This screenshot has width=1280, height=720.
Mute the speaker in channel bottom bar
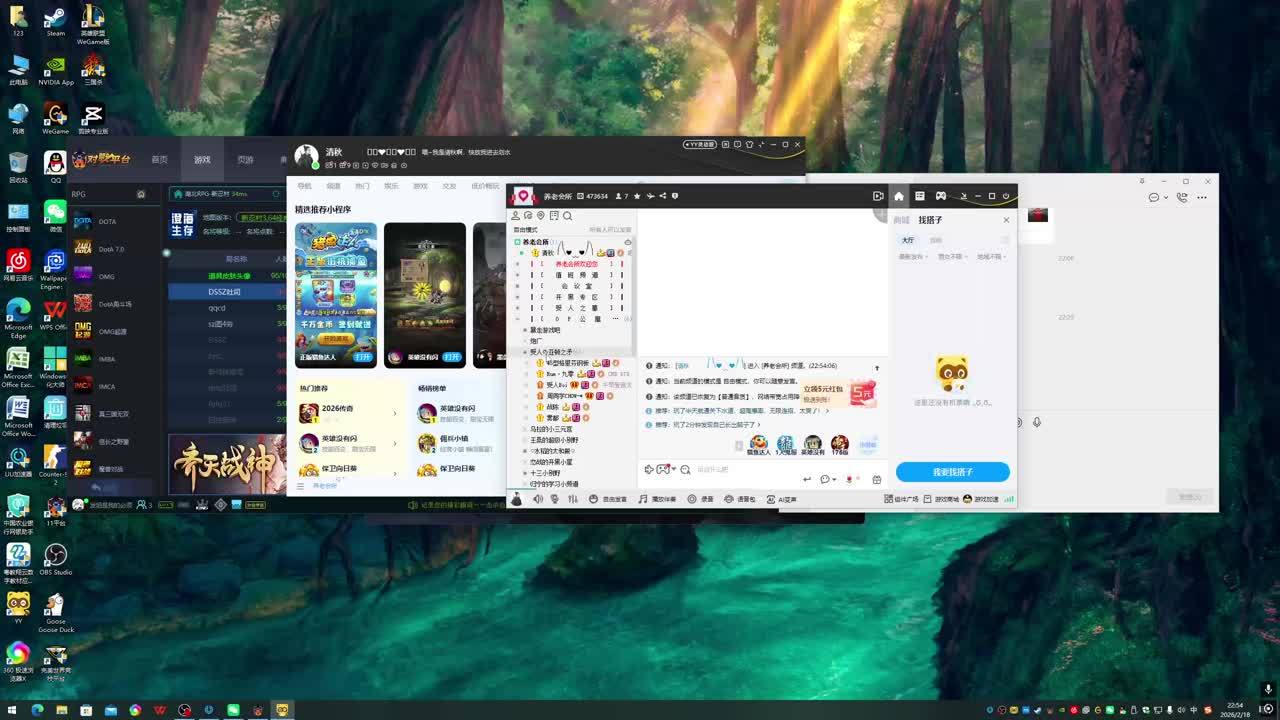[x=538, y=499]
